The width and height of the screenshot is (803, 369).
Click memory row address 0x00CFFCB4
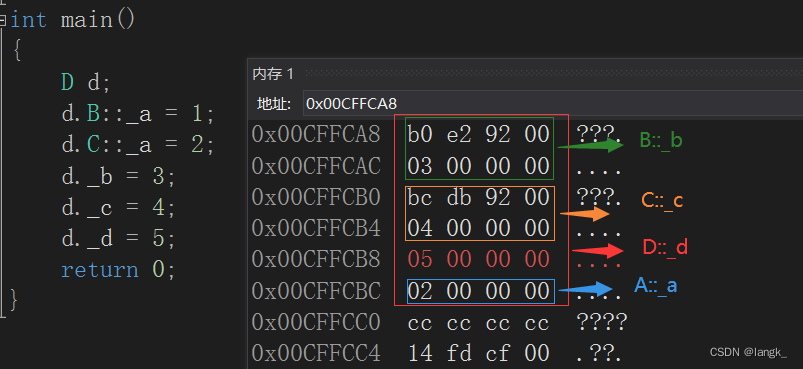315,228
